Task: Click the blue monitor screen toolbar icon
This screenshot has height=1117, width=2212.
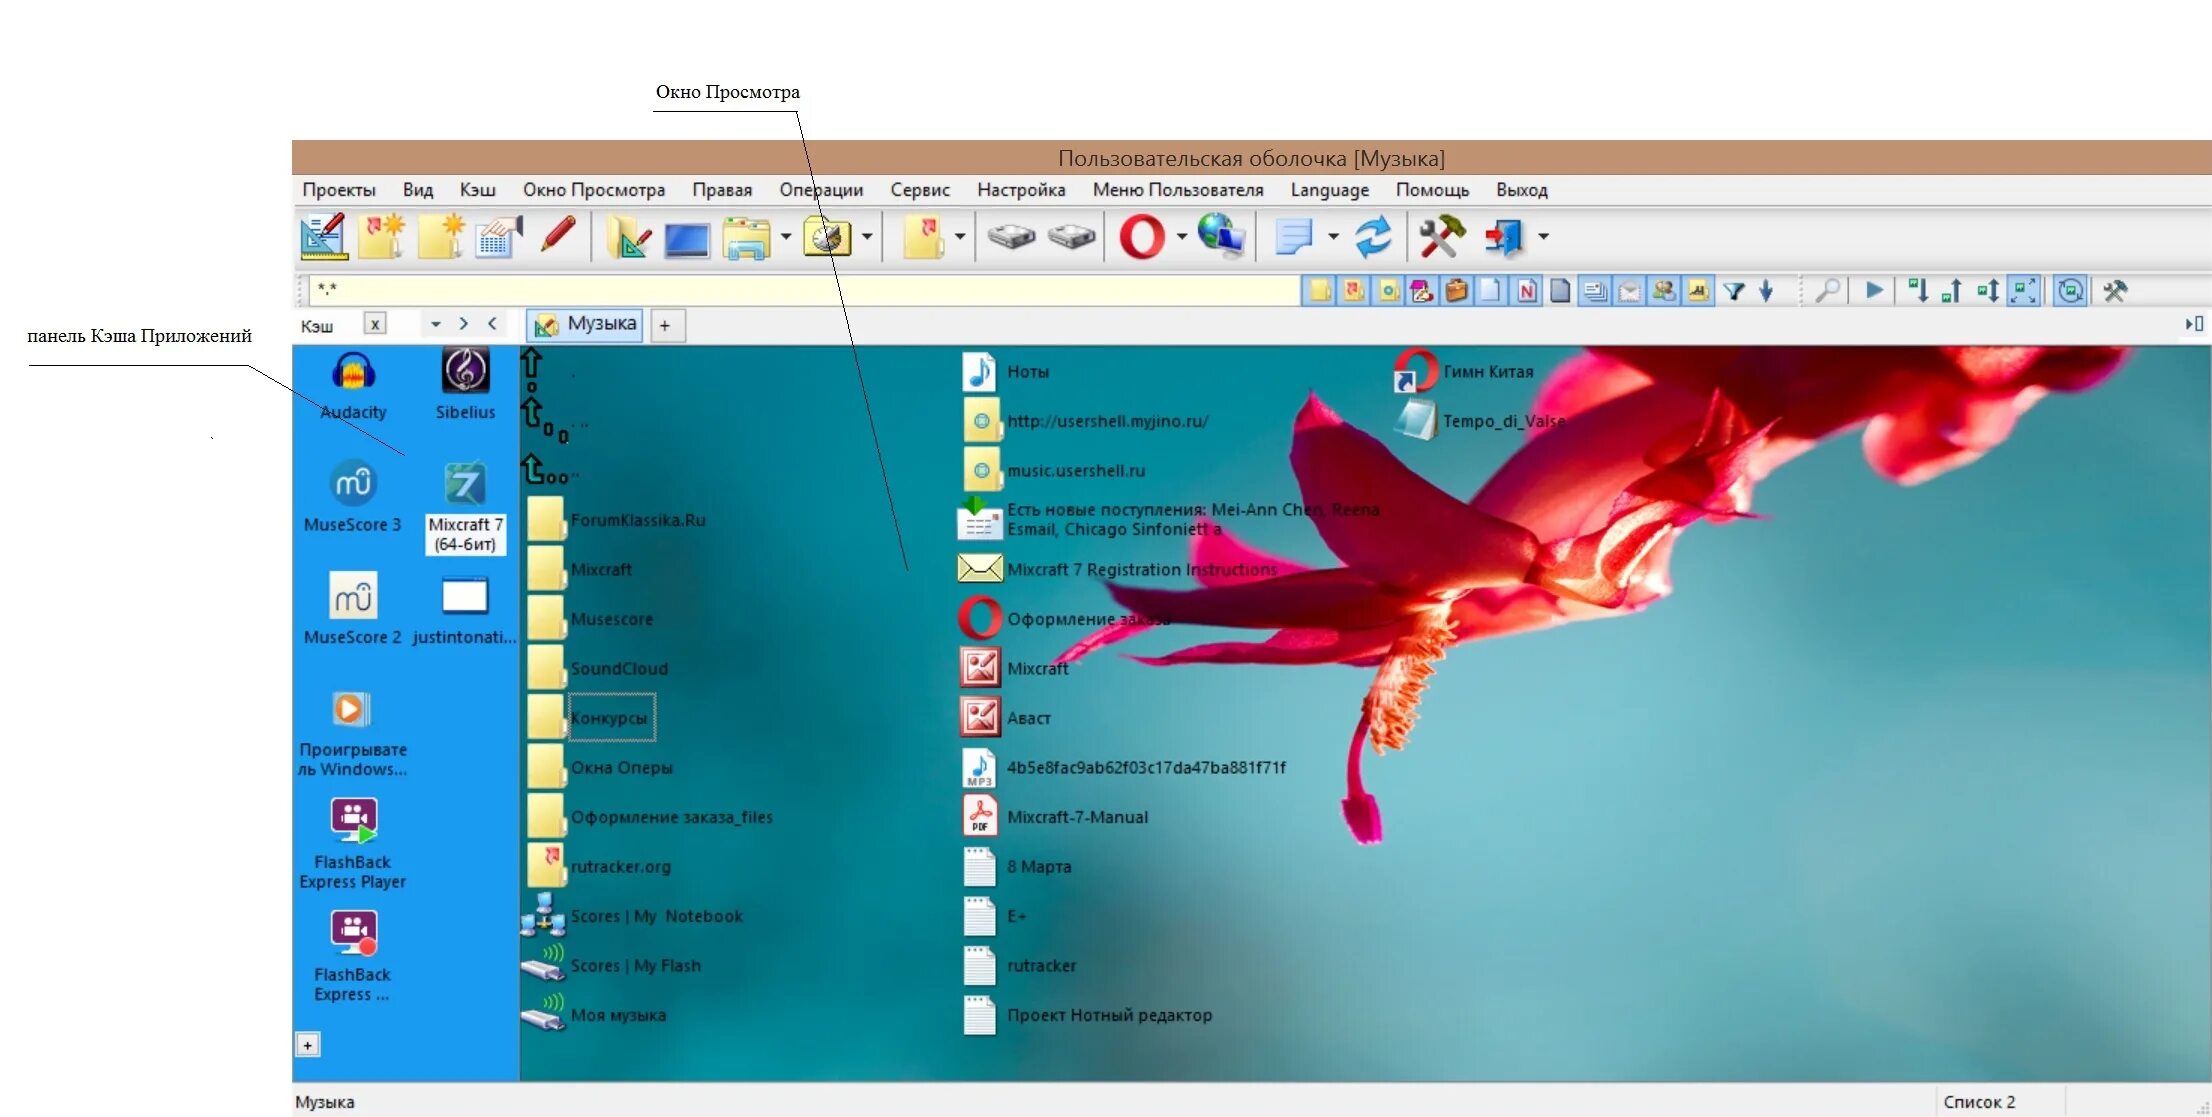Action: click(x=687, y=239)
